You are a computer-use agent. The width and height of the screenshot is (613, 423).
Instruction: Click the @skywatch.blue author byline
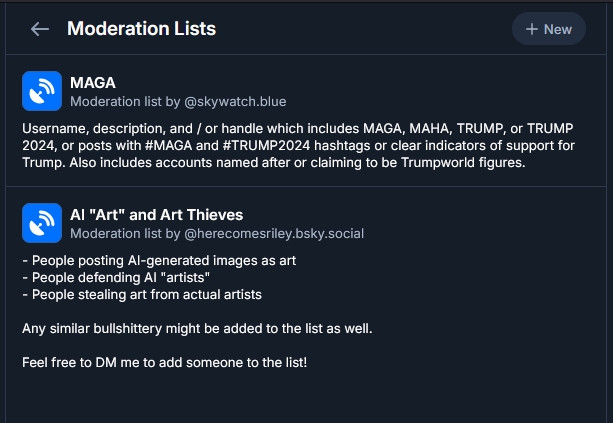pyautogui.click(x=178, y=101)
